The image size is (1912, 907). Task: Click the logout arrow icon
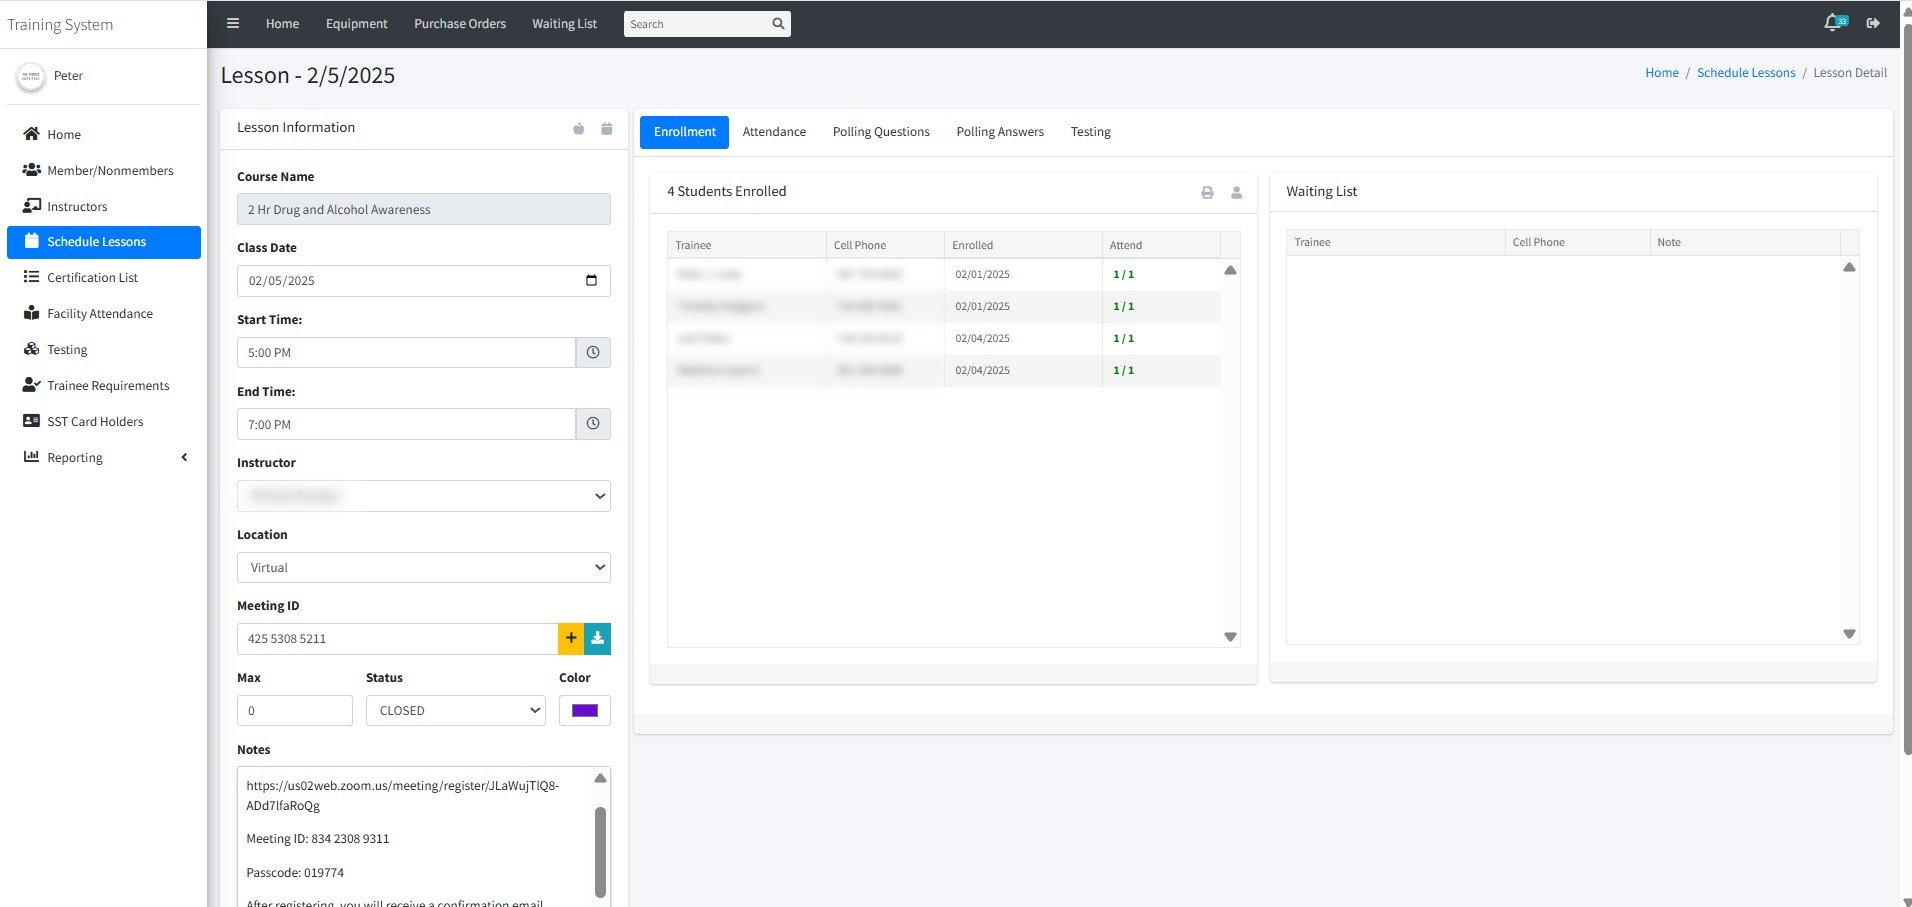(1873, 23)
